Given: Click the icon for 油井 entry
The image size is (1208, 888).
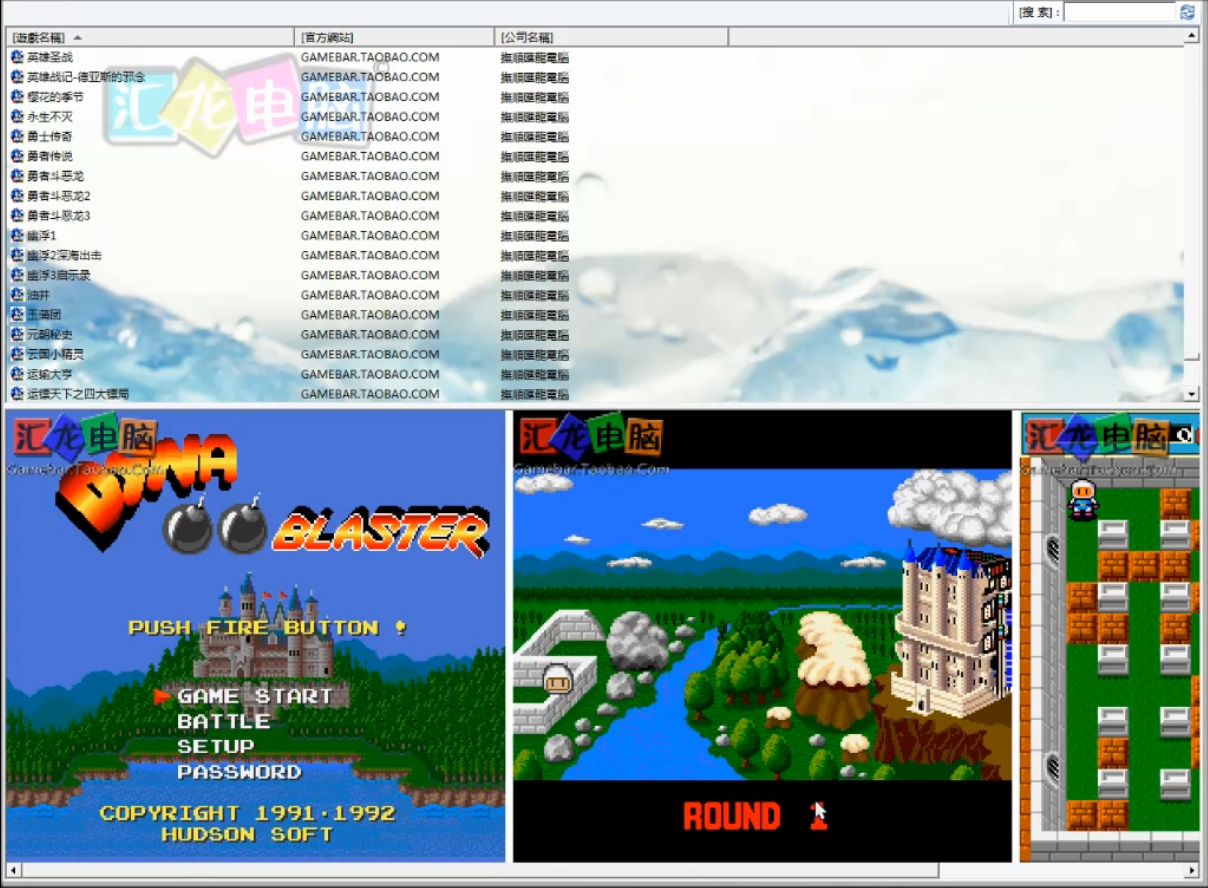Looking at the screenshot, I should coord(17,295).
